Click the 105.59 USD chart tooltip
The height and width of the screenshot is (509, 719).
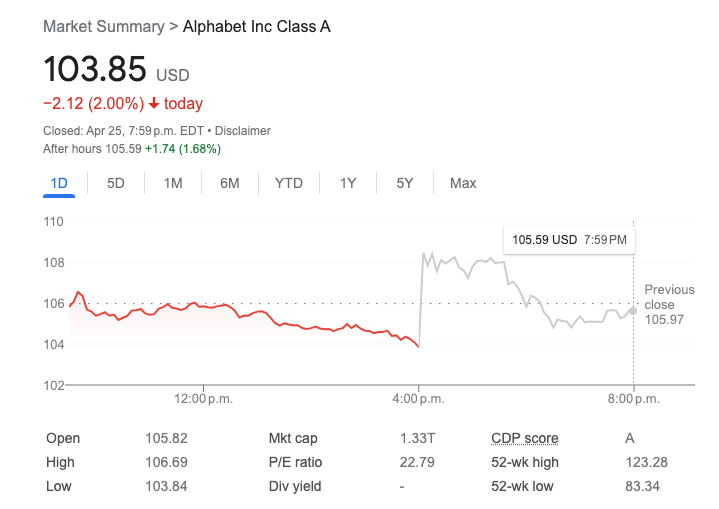click(569, 240)
